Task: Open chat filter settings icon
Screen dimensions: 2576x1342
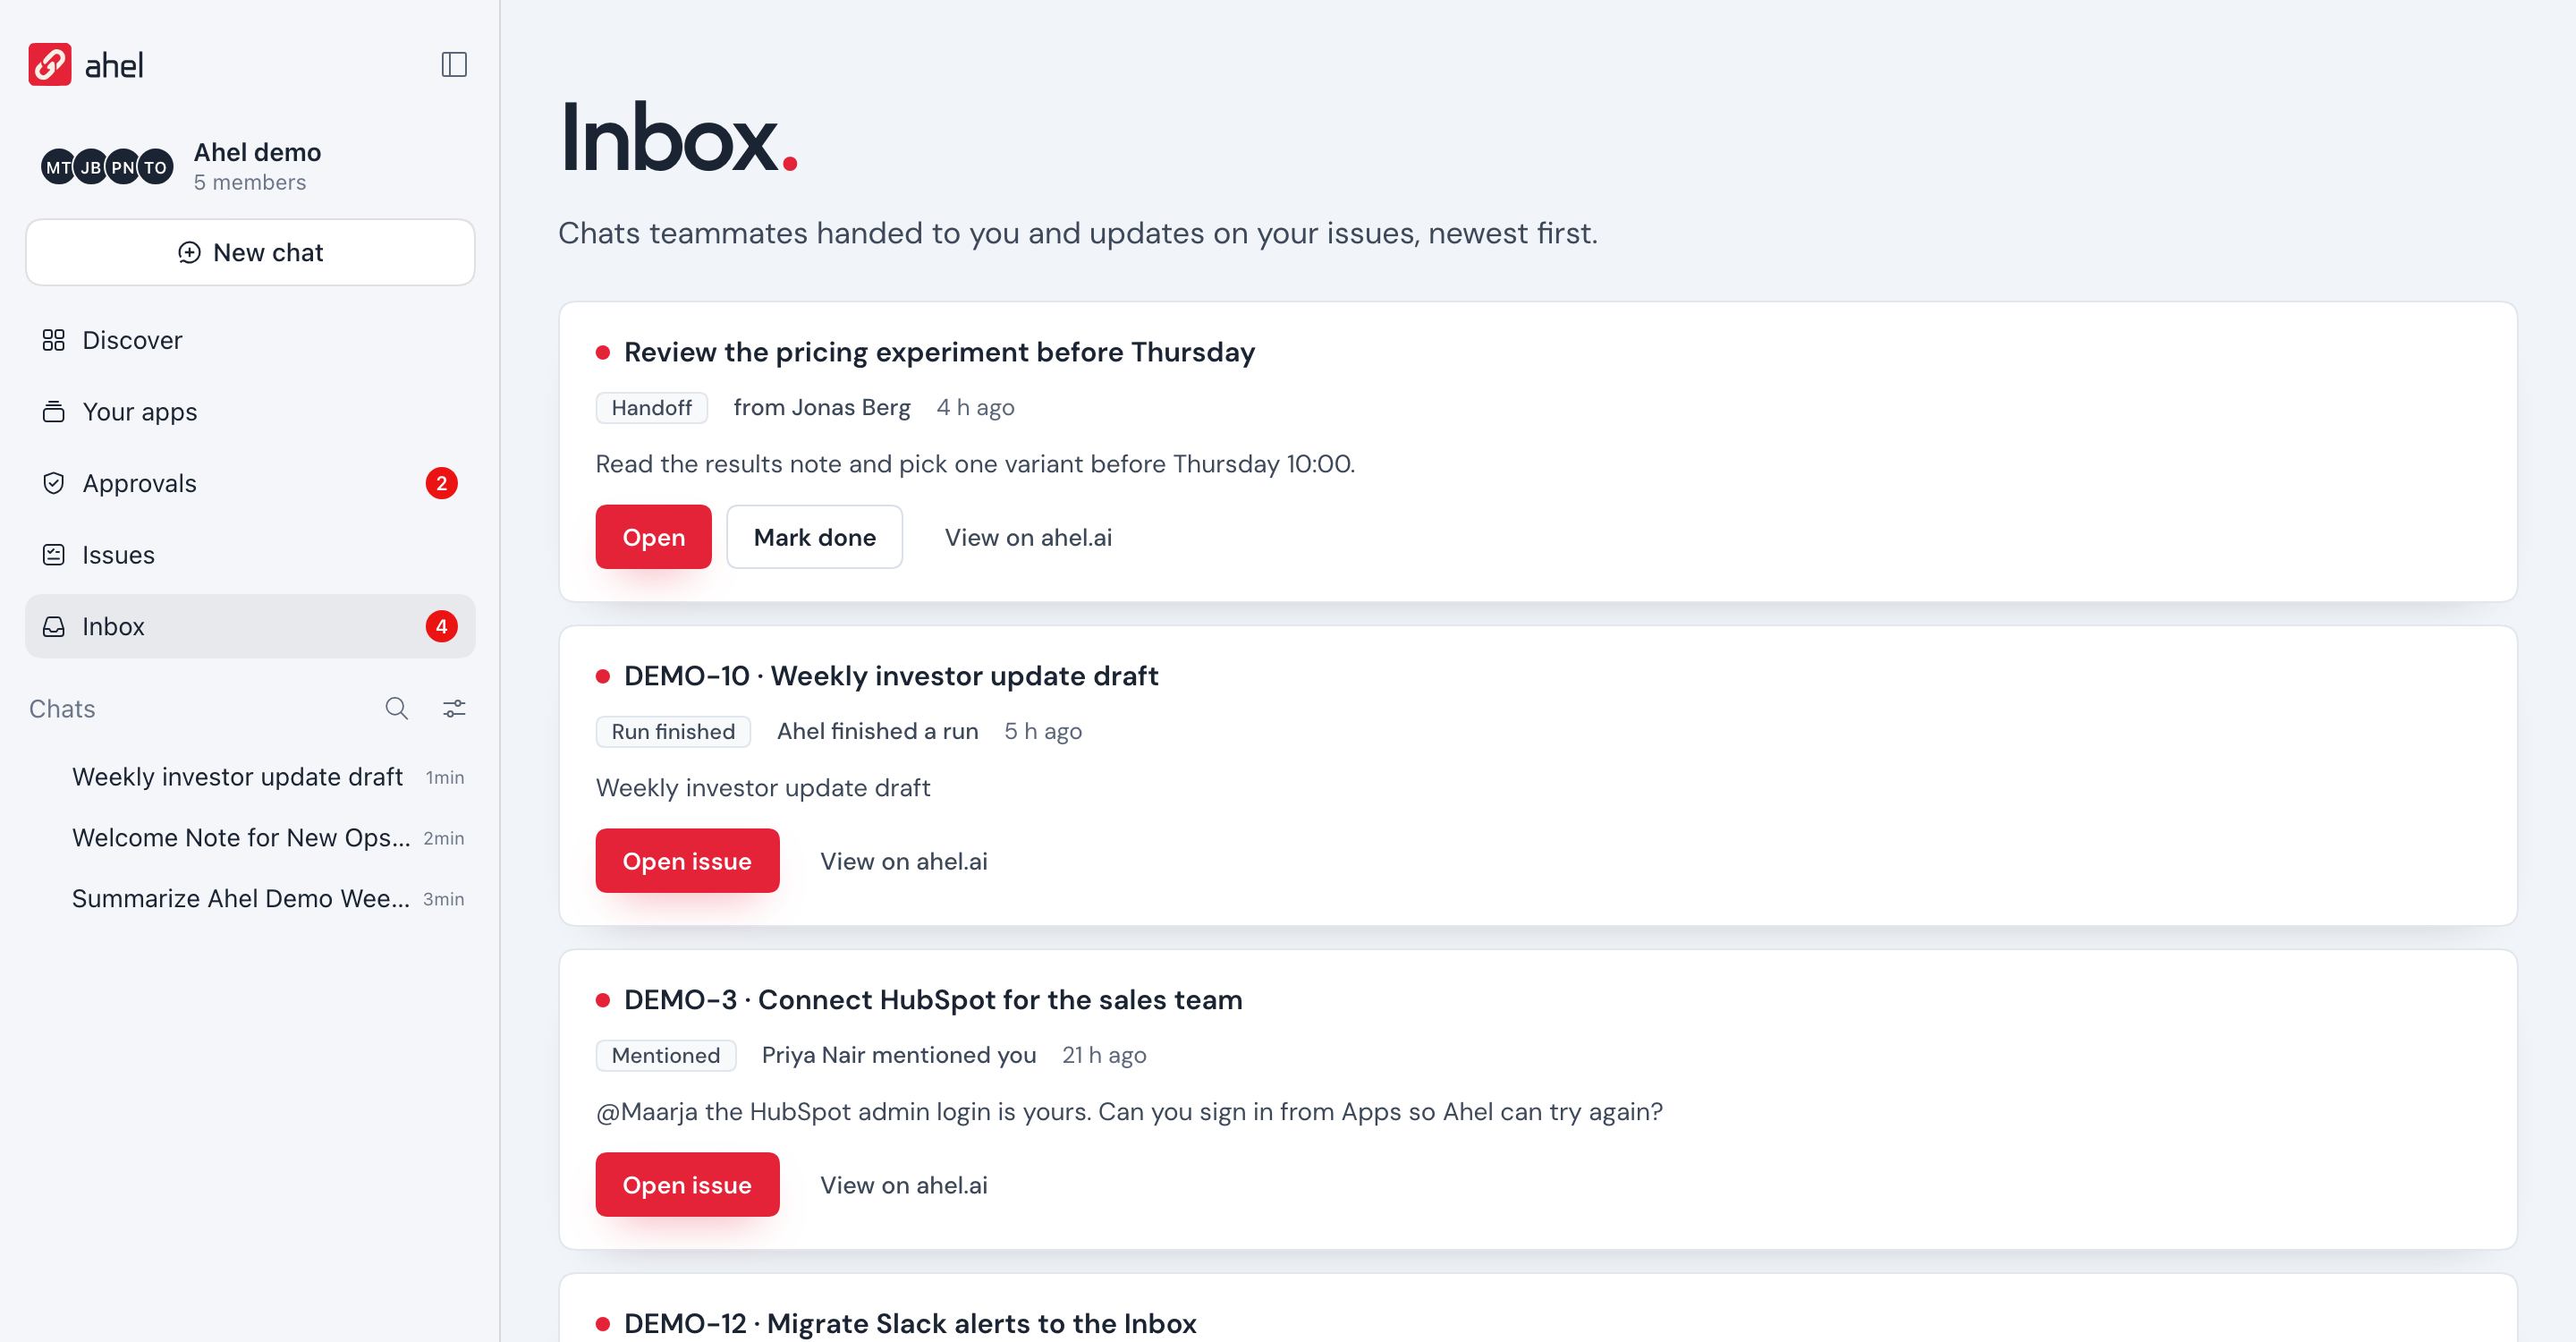Action: tap(454, 709)
